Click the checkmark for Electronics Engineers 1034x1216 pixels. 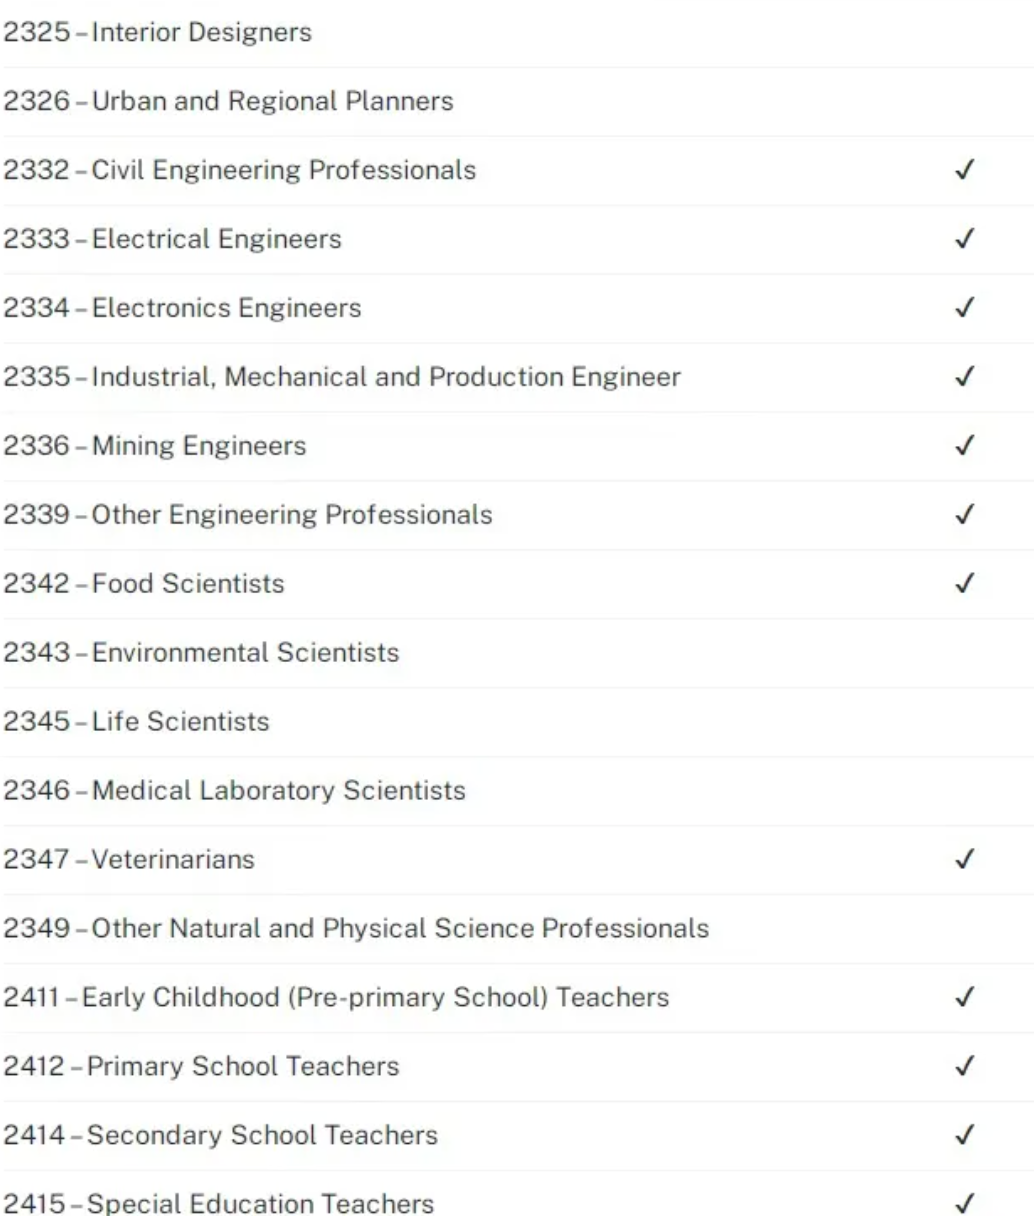[x=964, y=309]
